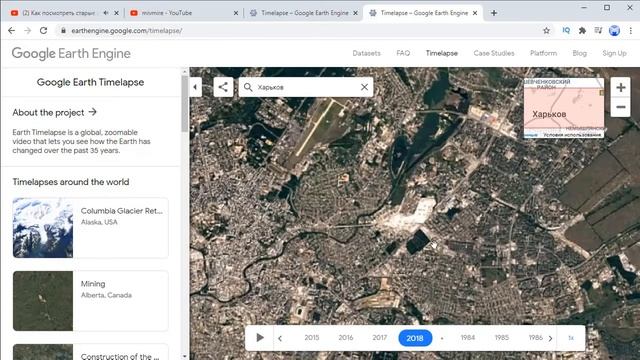This screenshot has height=360, width=640.
Task: Bookmark this page with star
Action: click(x=547, y=31)
